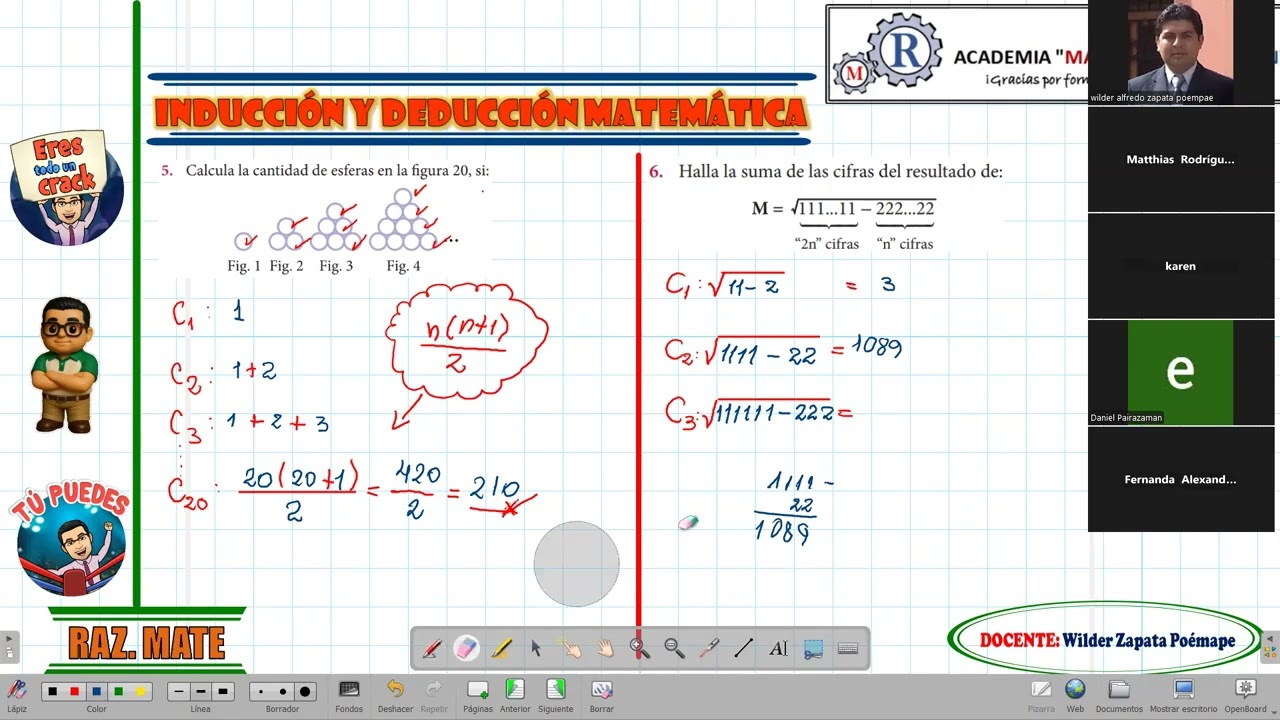Click the "INDUCCIÓN Y DEDUCCIÓN MATEMÁTICA" title

pyautogui.click(x=481, y=113)
